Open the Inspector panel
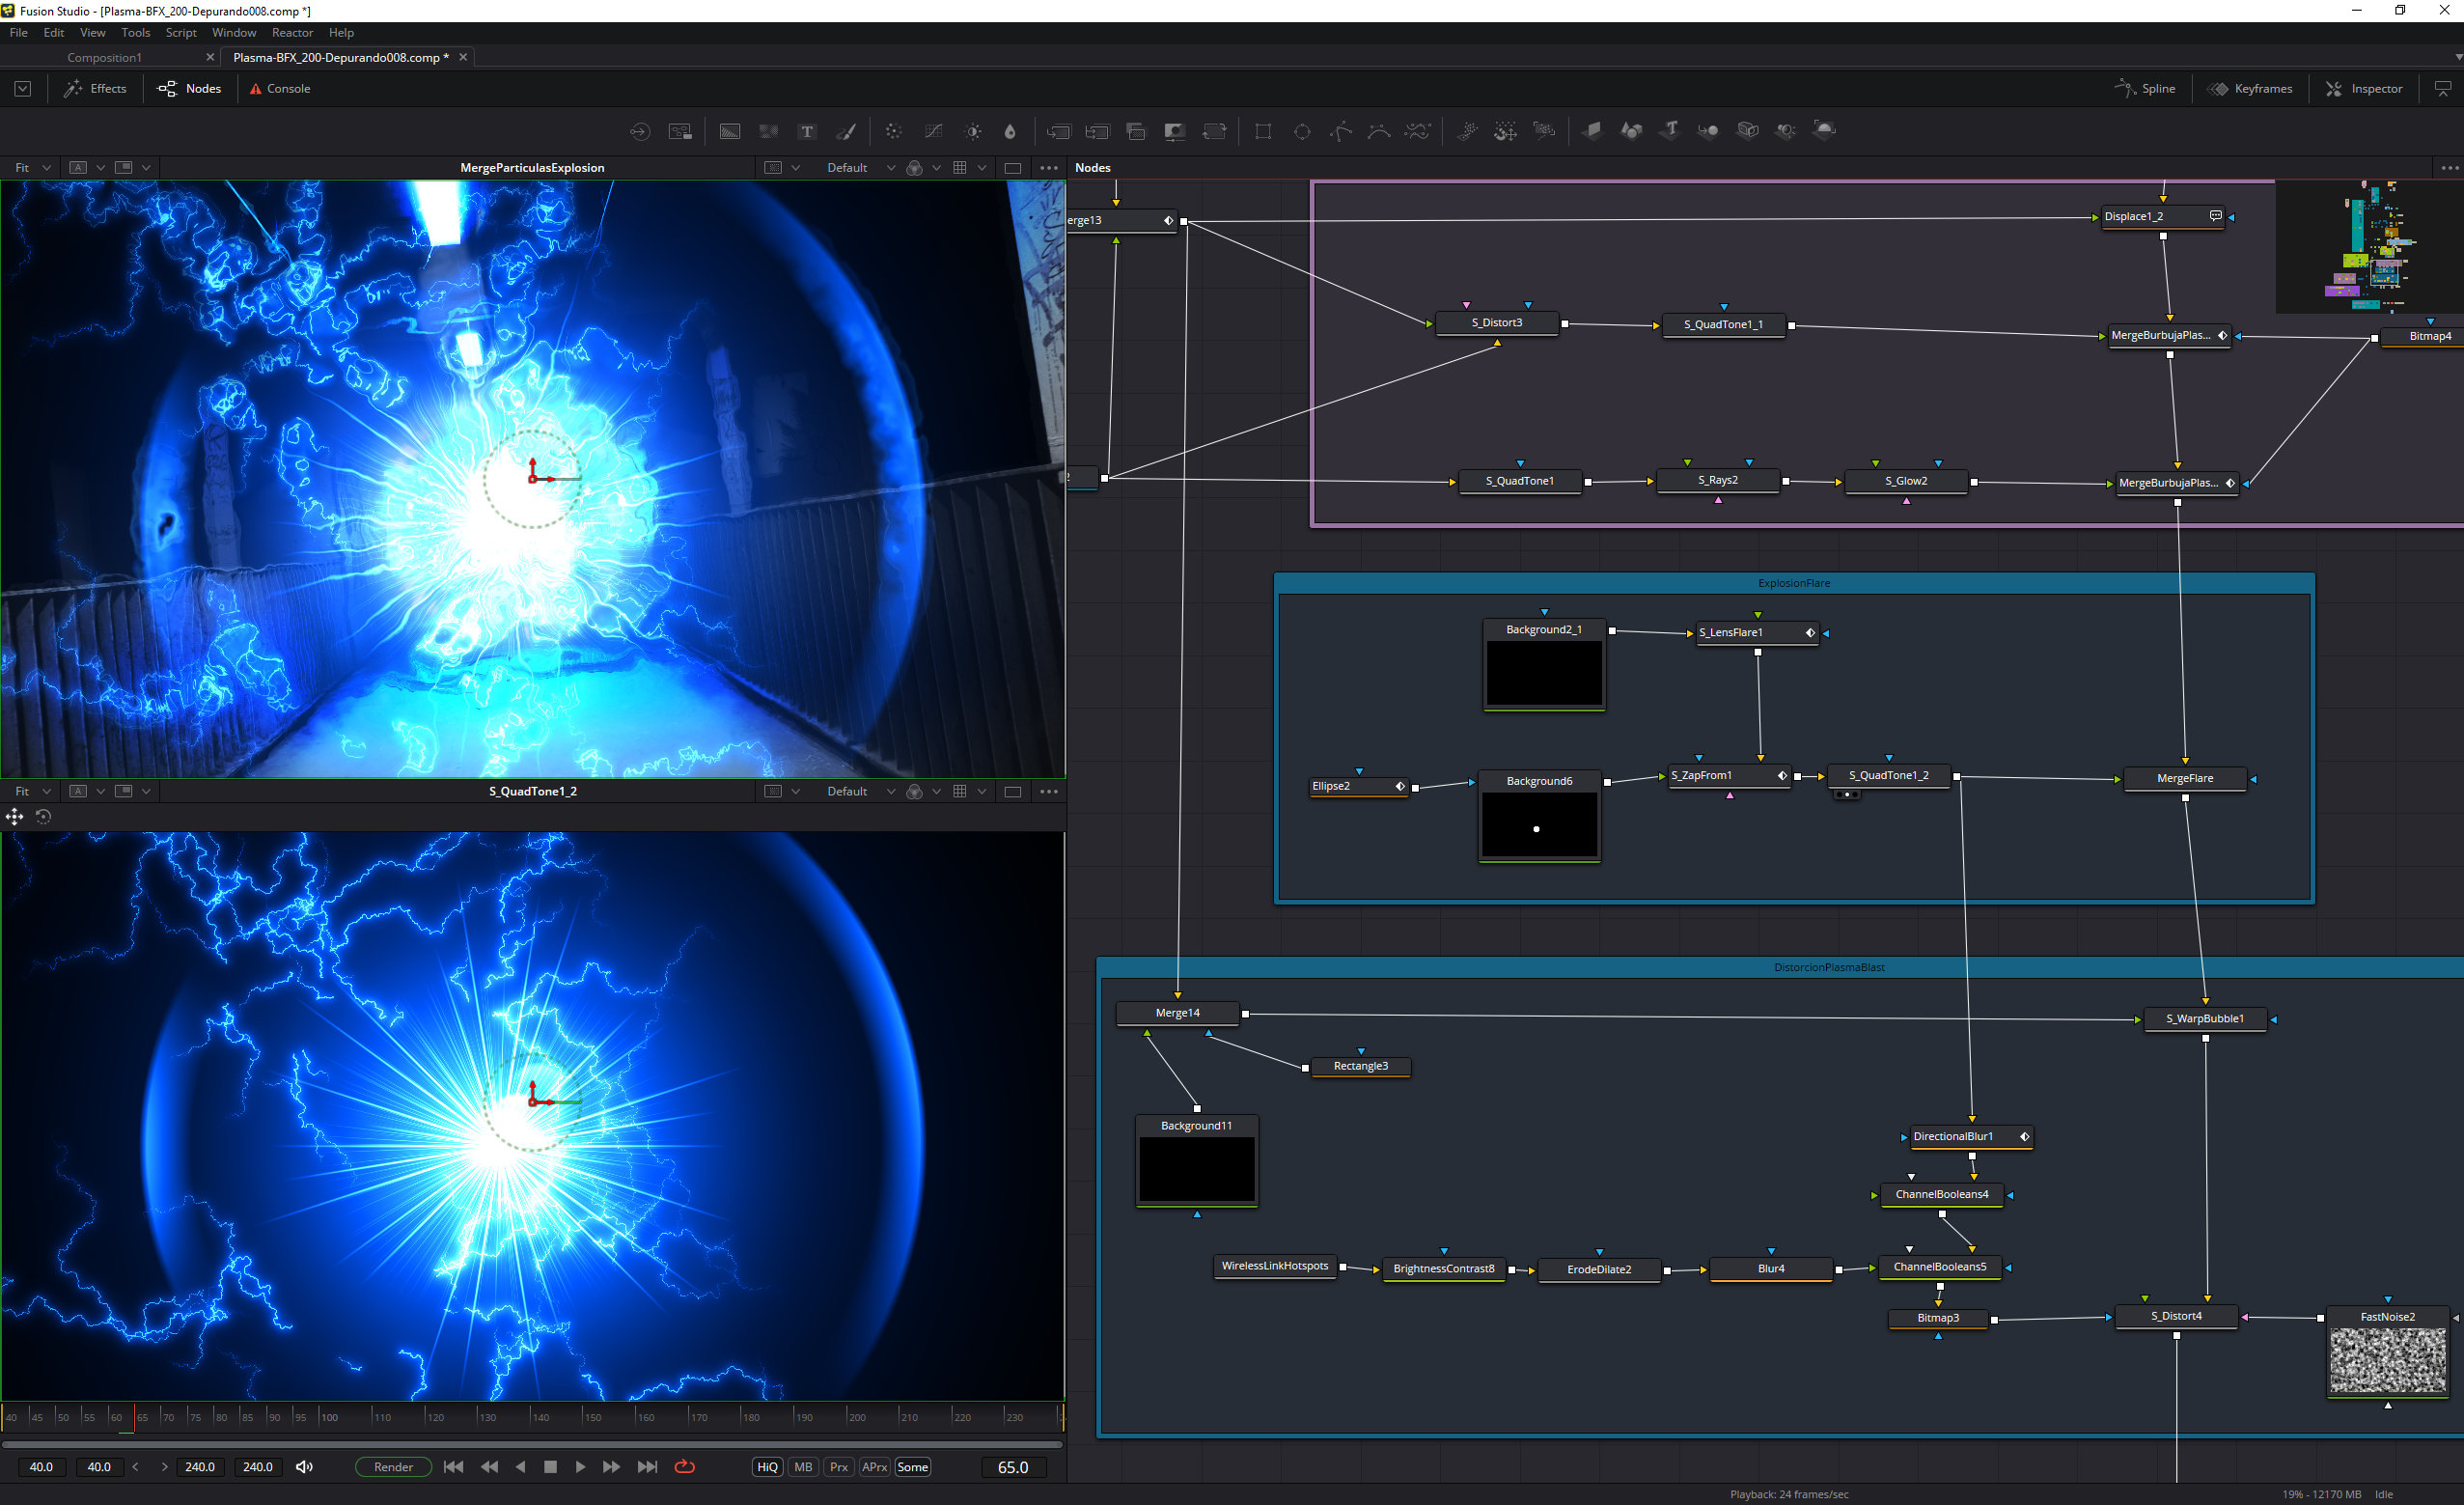2464x1505 pixels. (2364, 89)
